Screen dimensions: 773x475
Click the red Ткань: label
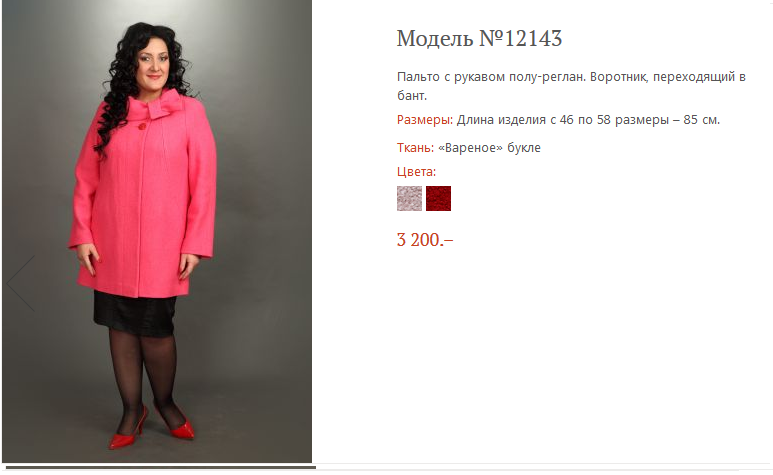416,147
